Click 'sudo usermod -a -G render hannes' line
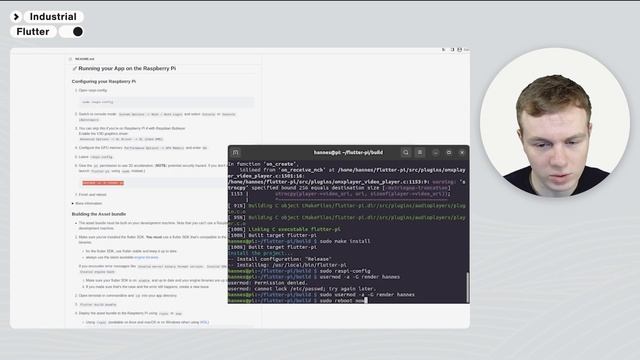The width and height of the screenshot is (640, 360). 321,294
